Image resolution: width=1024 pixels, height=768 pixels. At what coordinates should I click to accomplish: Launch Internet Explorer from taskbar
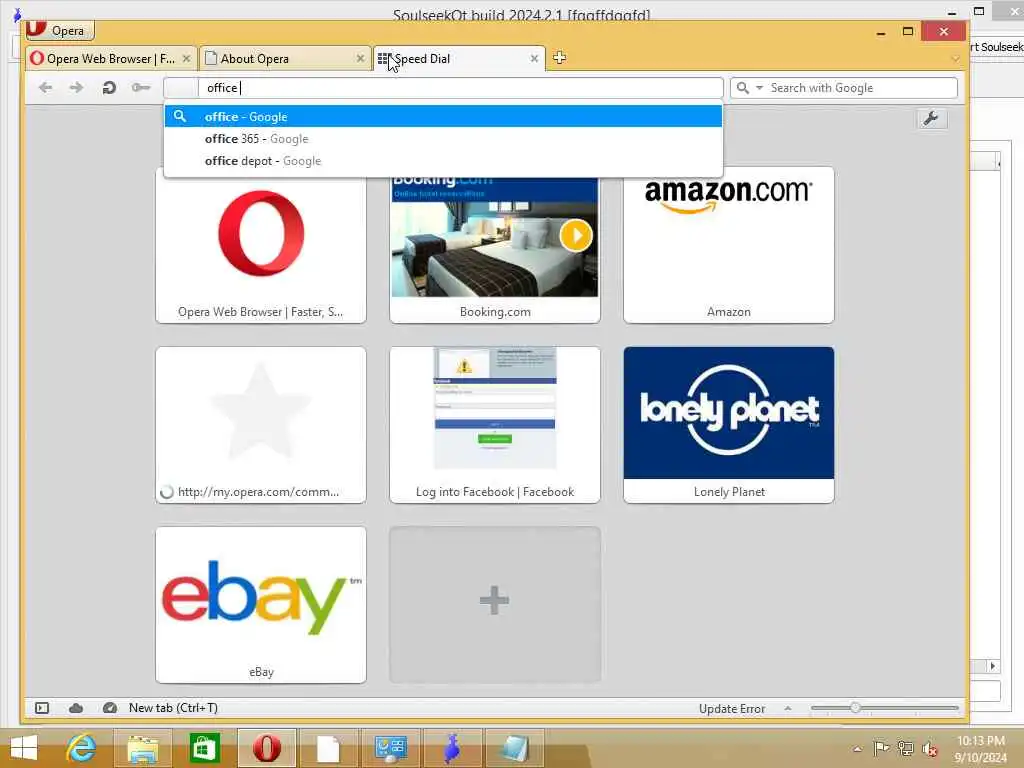pos(81,748)
